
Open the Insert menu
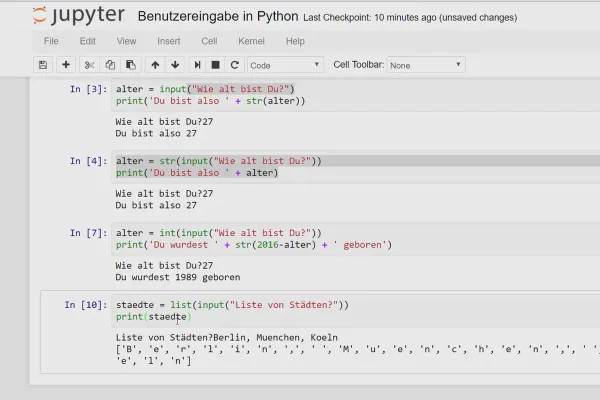pos(168,41)
